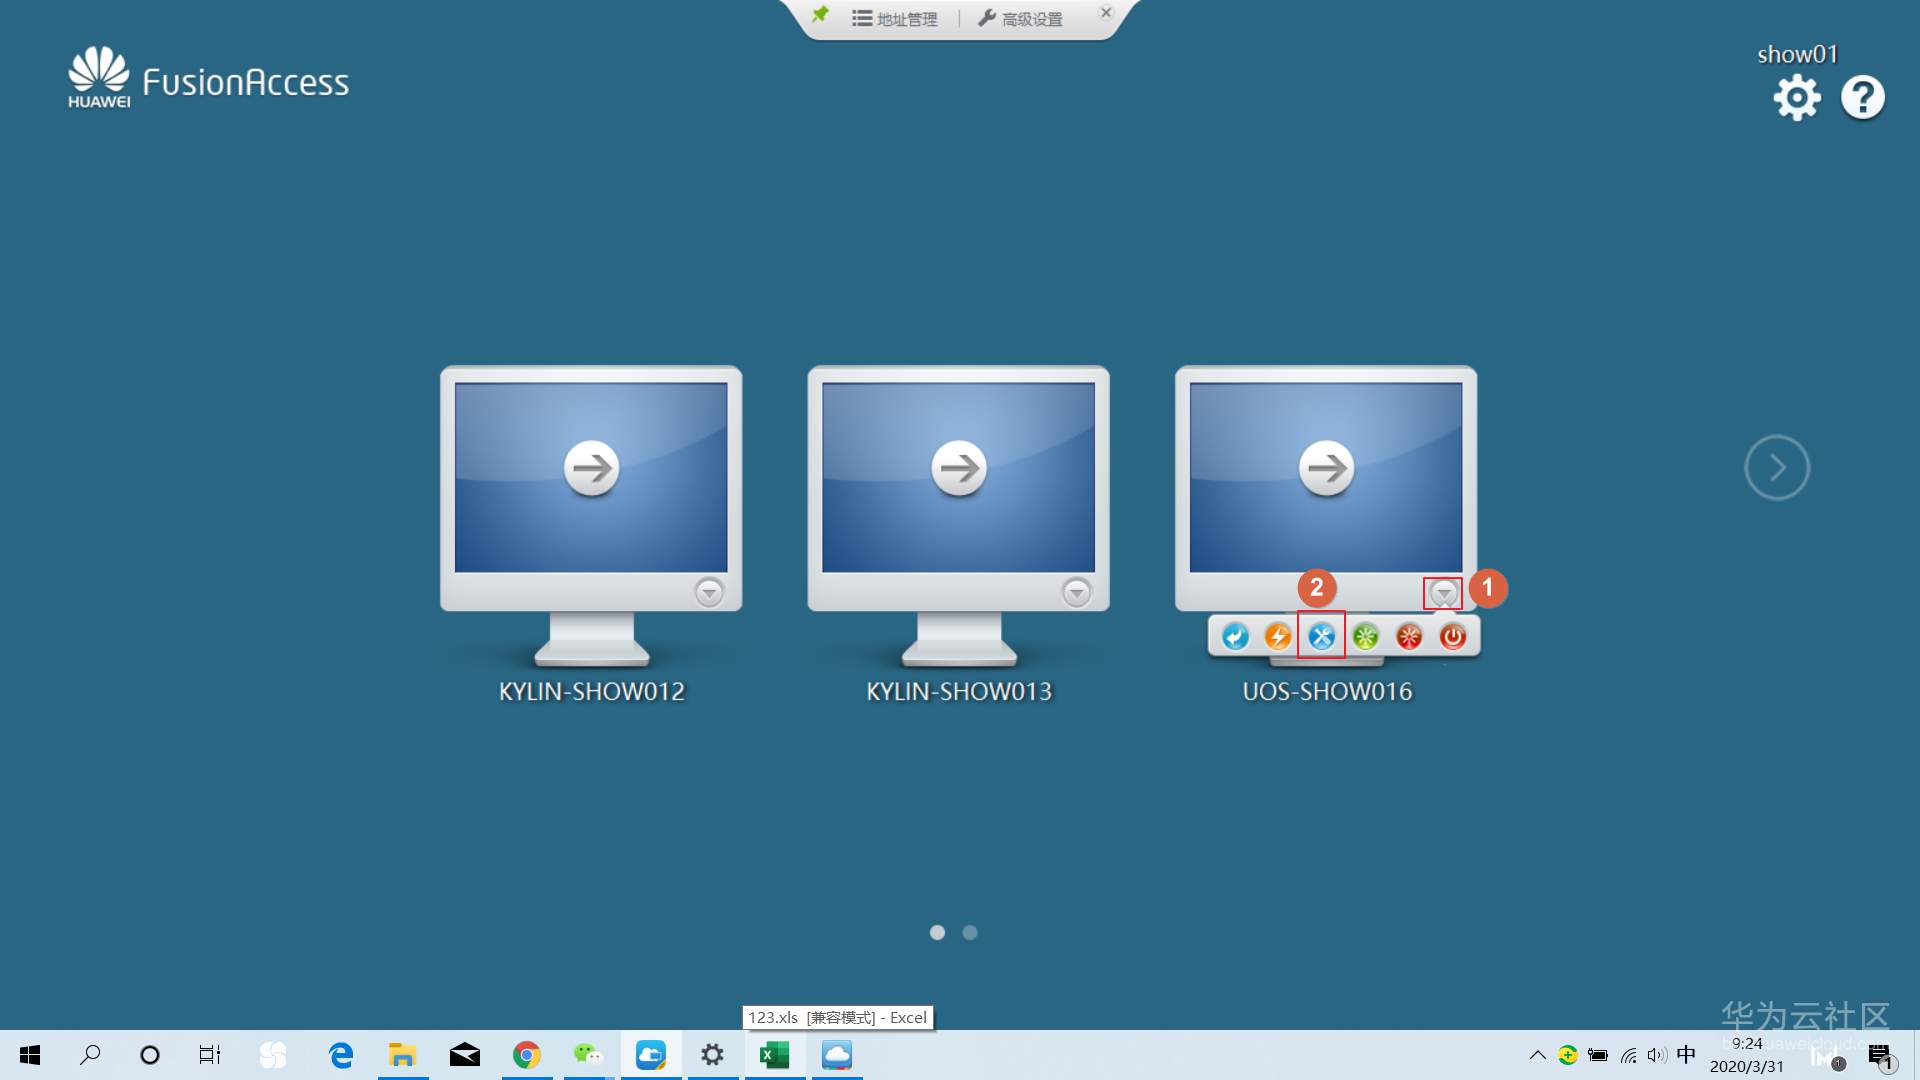Click the red asterisk force-restart icon
Image resolution: width=1920 pixels, height=1080 pixels.
[1408, 636]
